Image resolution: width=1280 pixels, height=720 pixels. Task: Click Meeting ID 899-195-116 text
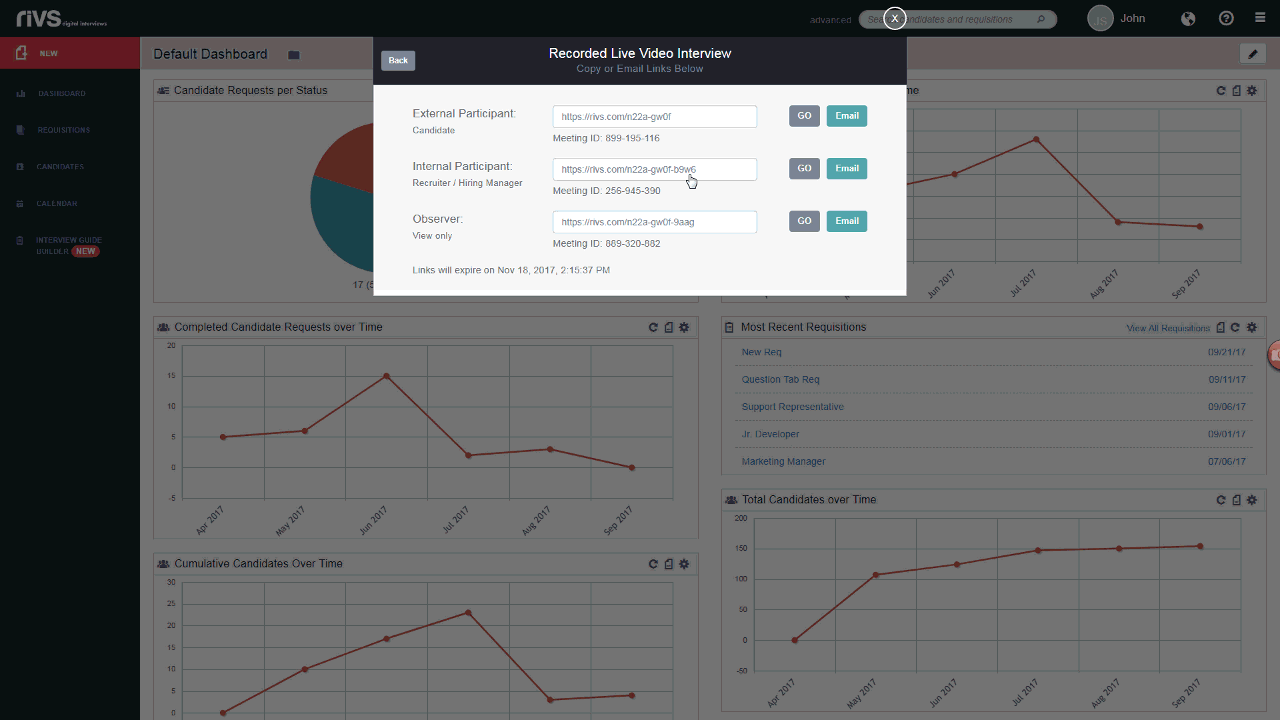(x=606, y=138)
